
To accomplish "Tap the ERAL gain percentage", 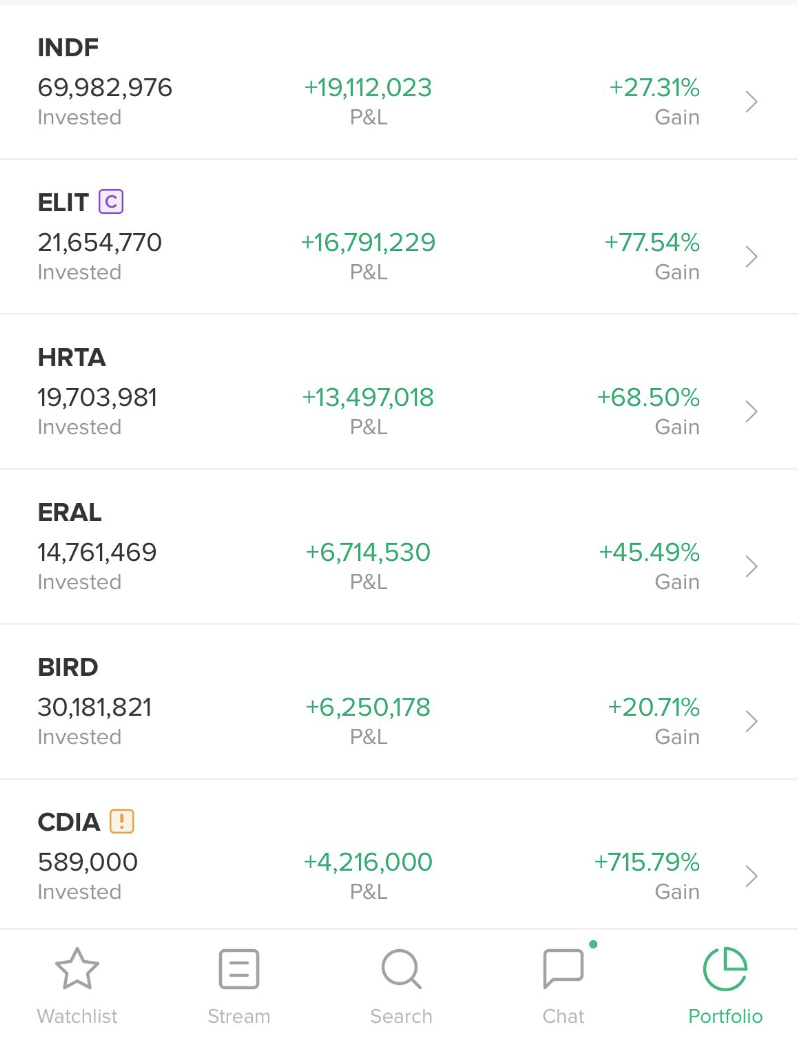I will coord(649,552).
